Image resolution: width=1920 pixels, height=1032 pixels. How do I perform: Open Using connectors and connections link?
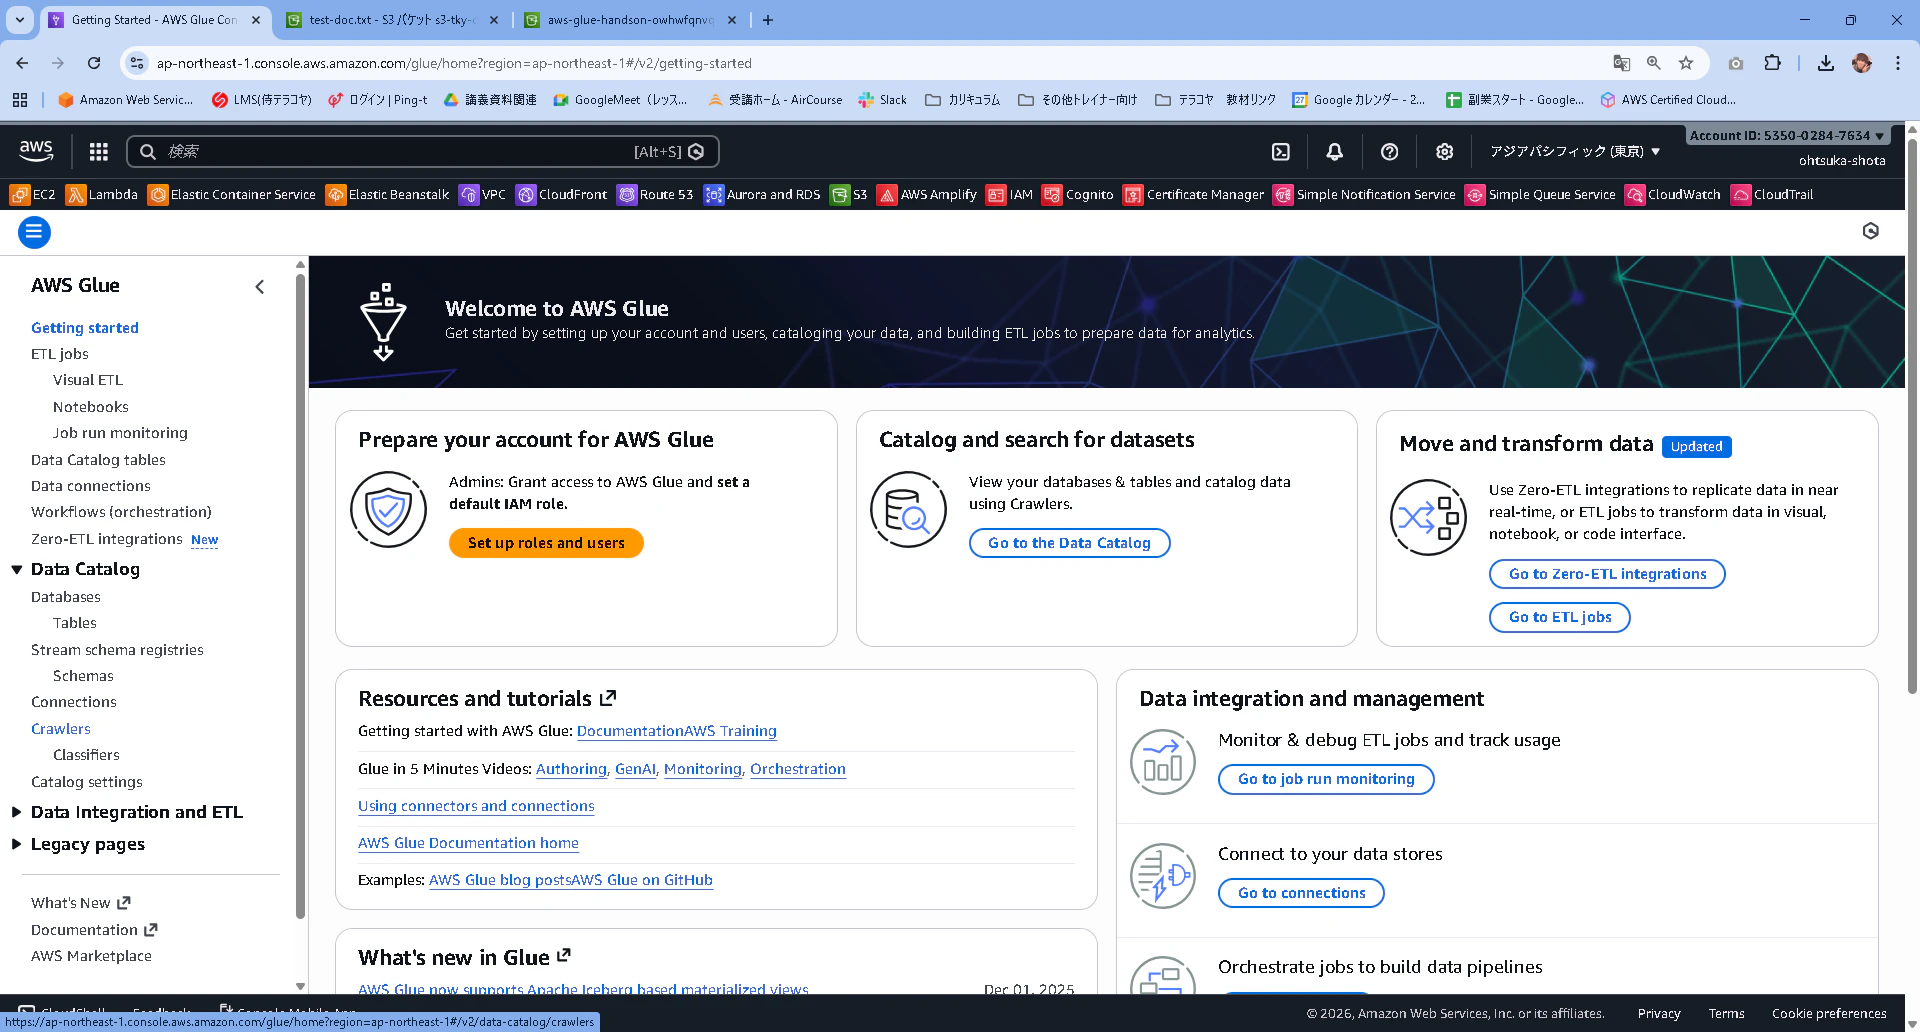pyautogui.click(x=476, y=806)
